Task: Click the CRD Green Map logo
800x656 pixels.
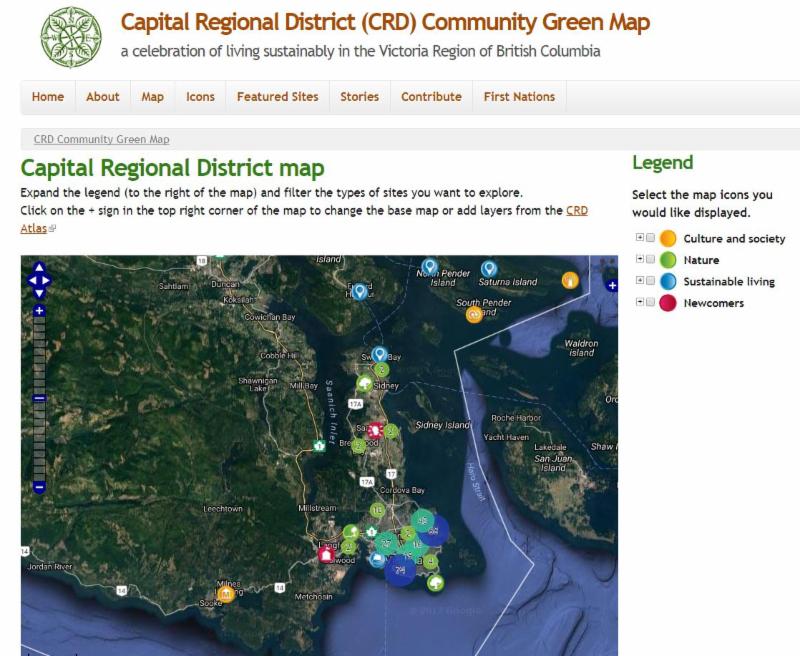Action: pyautogui.click(x=71, y=37)
